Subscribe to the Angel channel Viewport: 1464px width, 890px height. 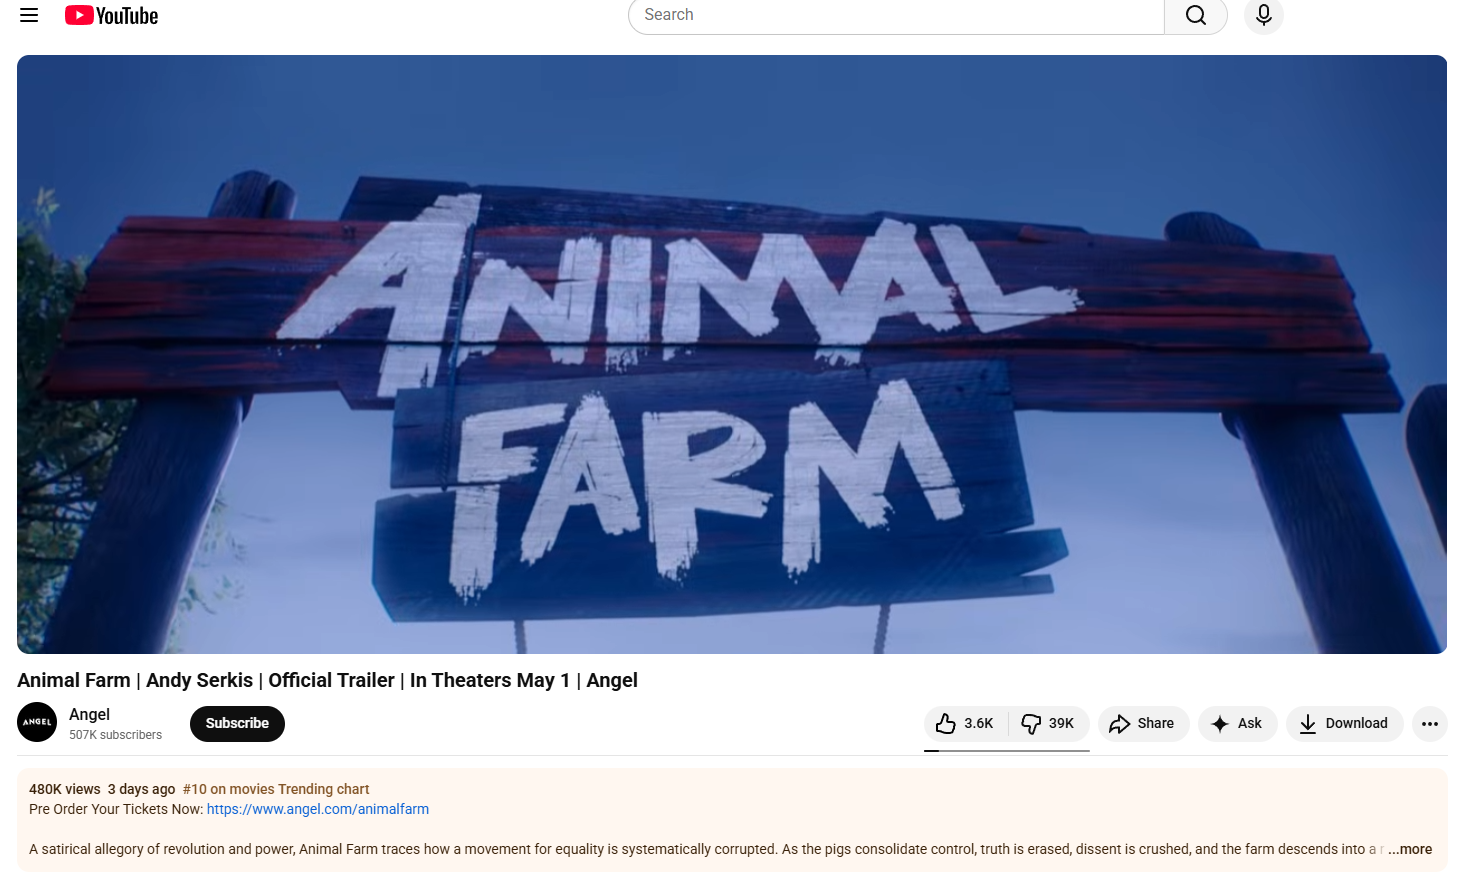237,723
